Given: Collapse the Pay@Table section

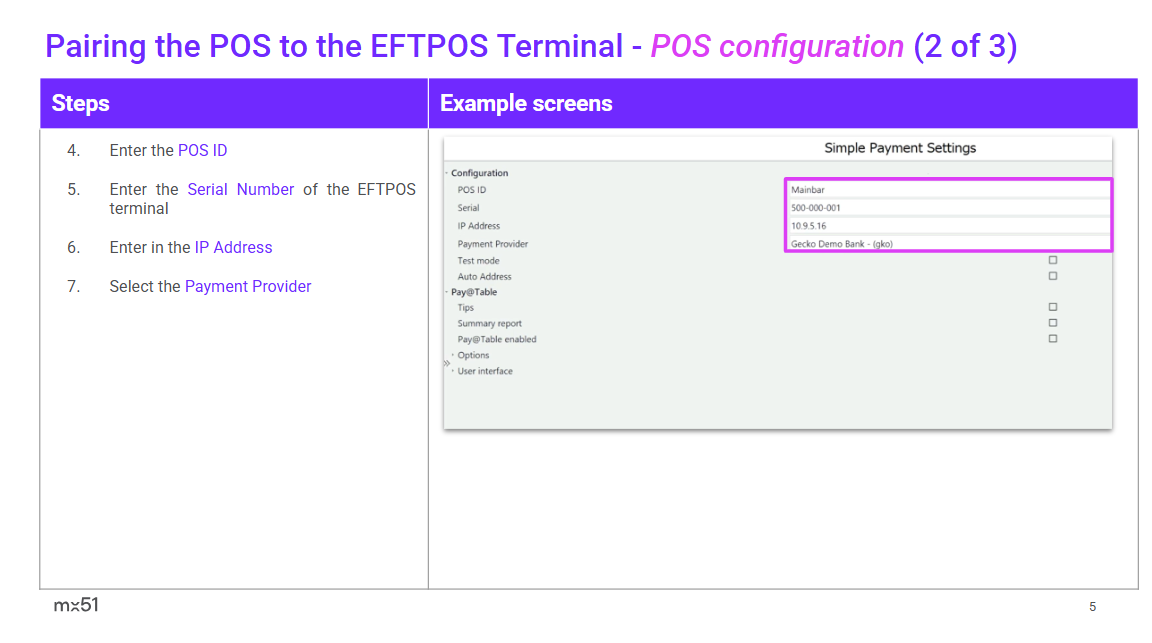Looking at the screenshot, I should (x=447, y=292).
